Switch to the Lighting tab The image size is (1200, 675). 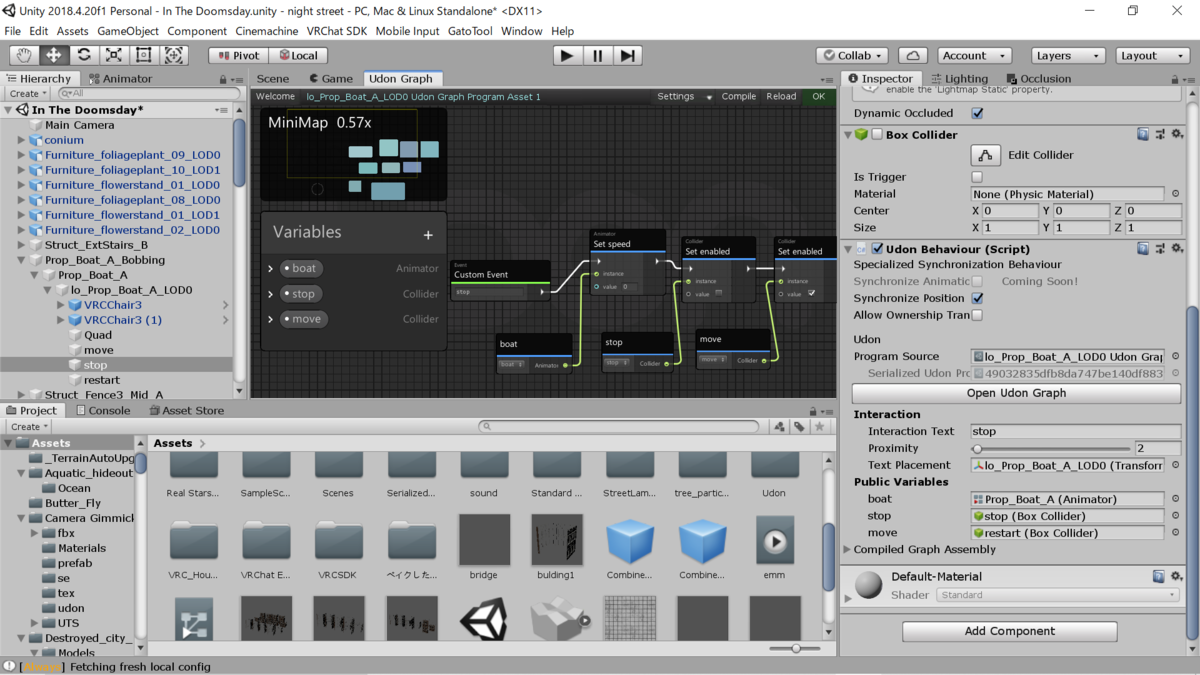tap(959, 78)
